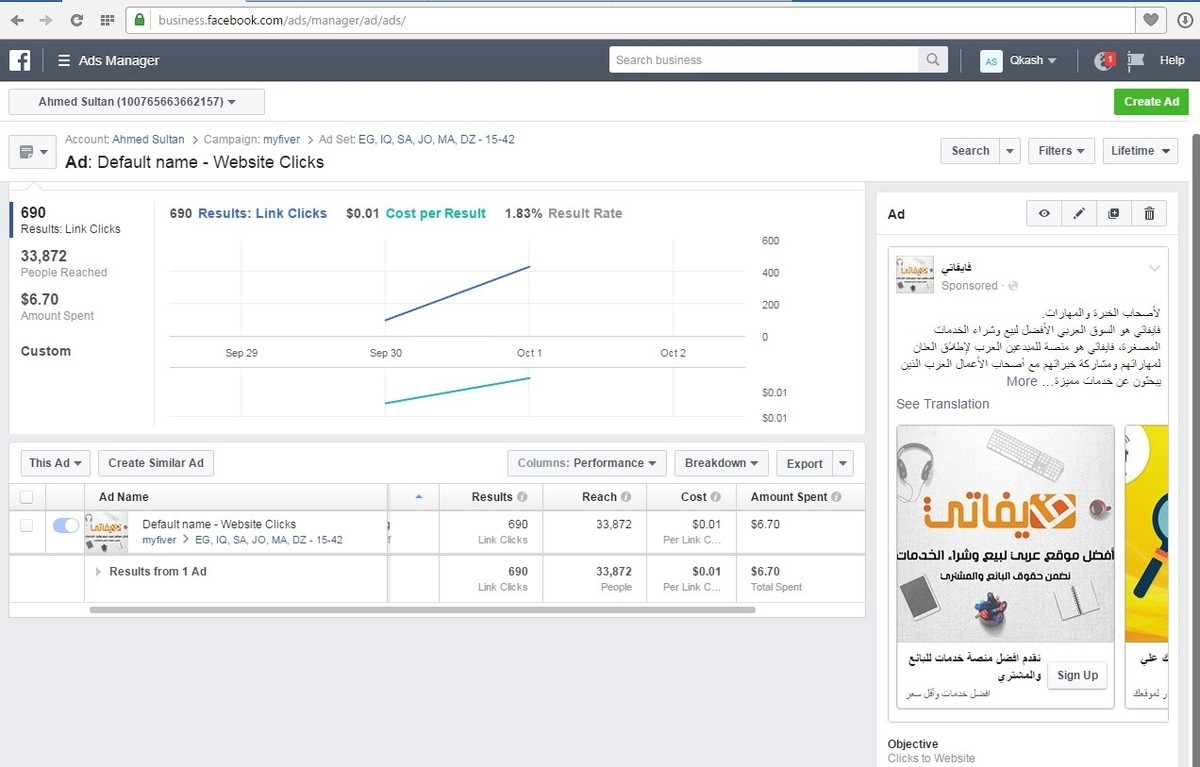Open the Breakdown dropdown
The width and height of the screenshot is (1200, 767).
[x=721, y=463]
